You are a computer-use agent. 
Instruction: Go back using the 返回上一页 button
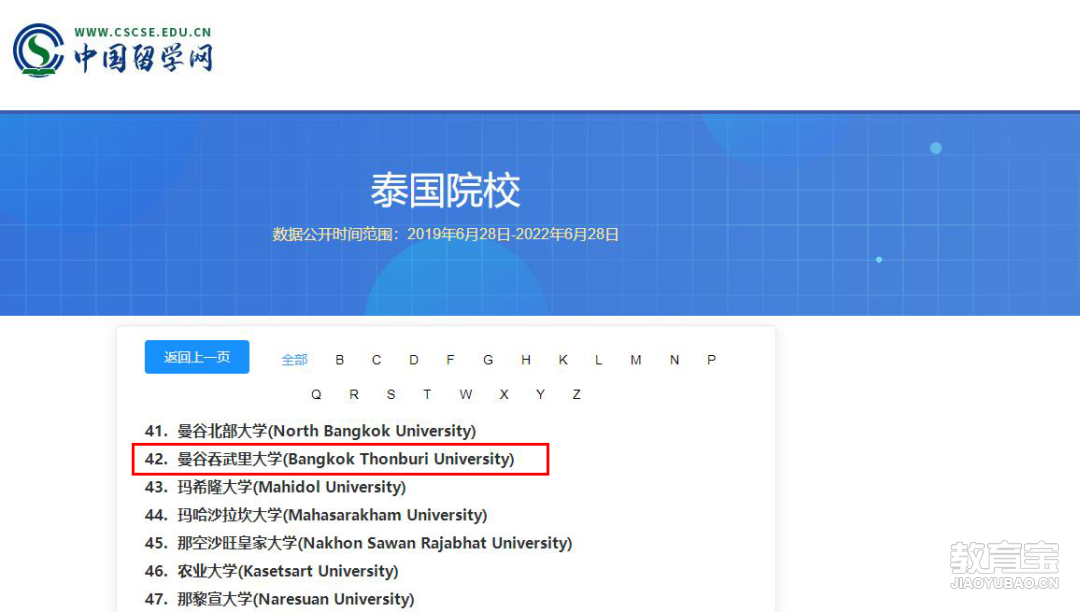tap(197, 357)
